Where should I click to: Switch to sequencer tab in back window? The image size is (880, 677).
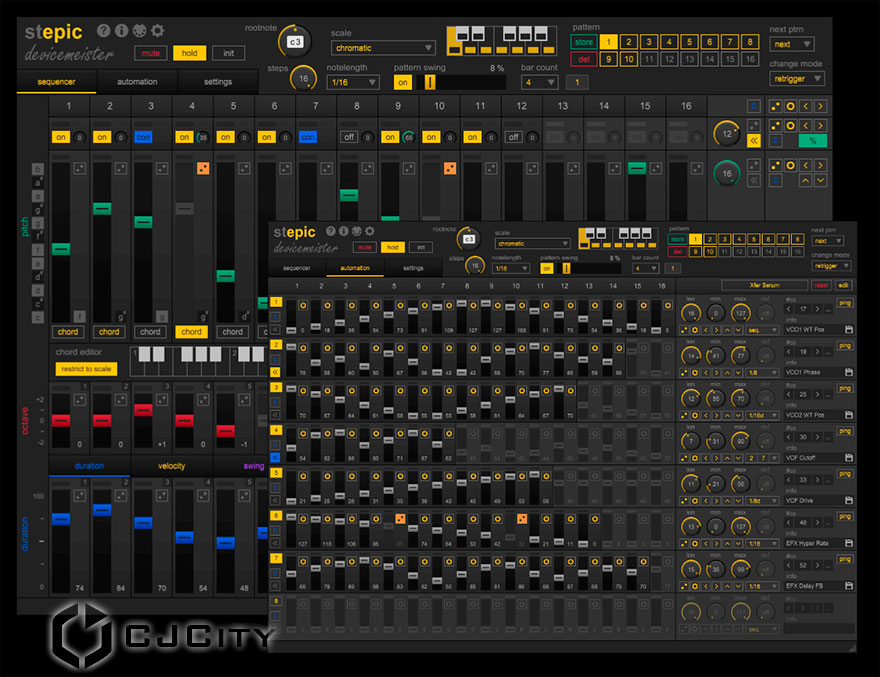(x=56, y=82)
